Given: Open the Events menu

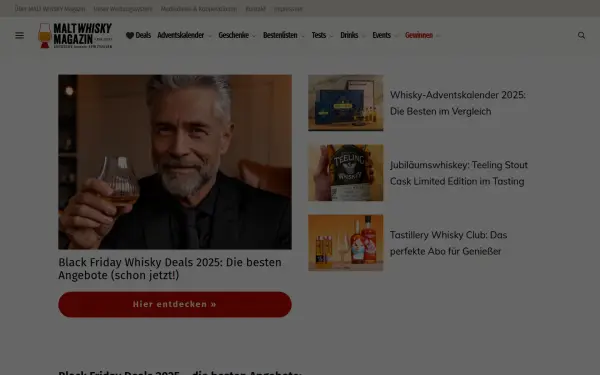Looking at the screenshot, I should [382, 35].
